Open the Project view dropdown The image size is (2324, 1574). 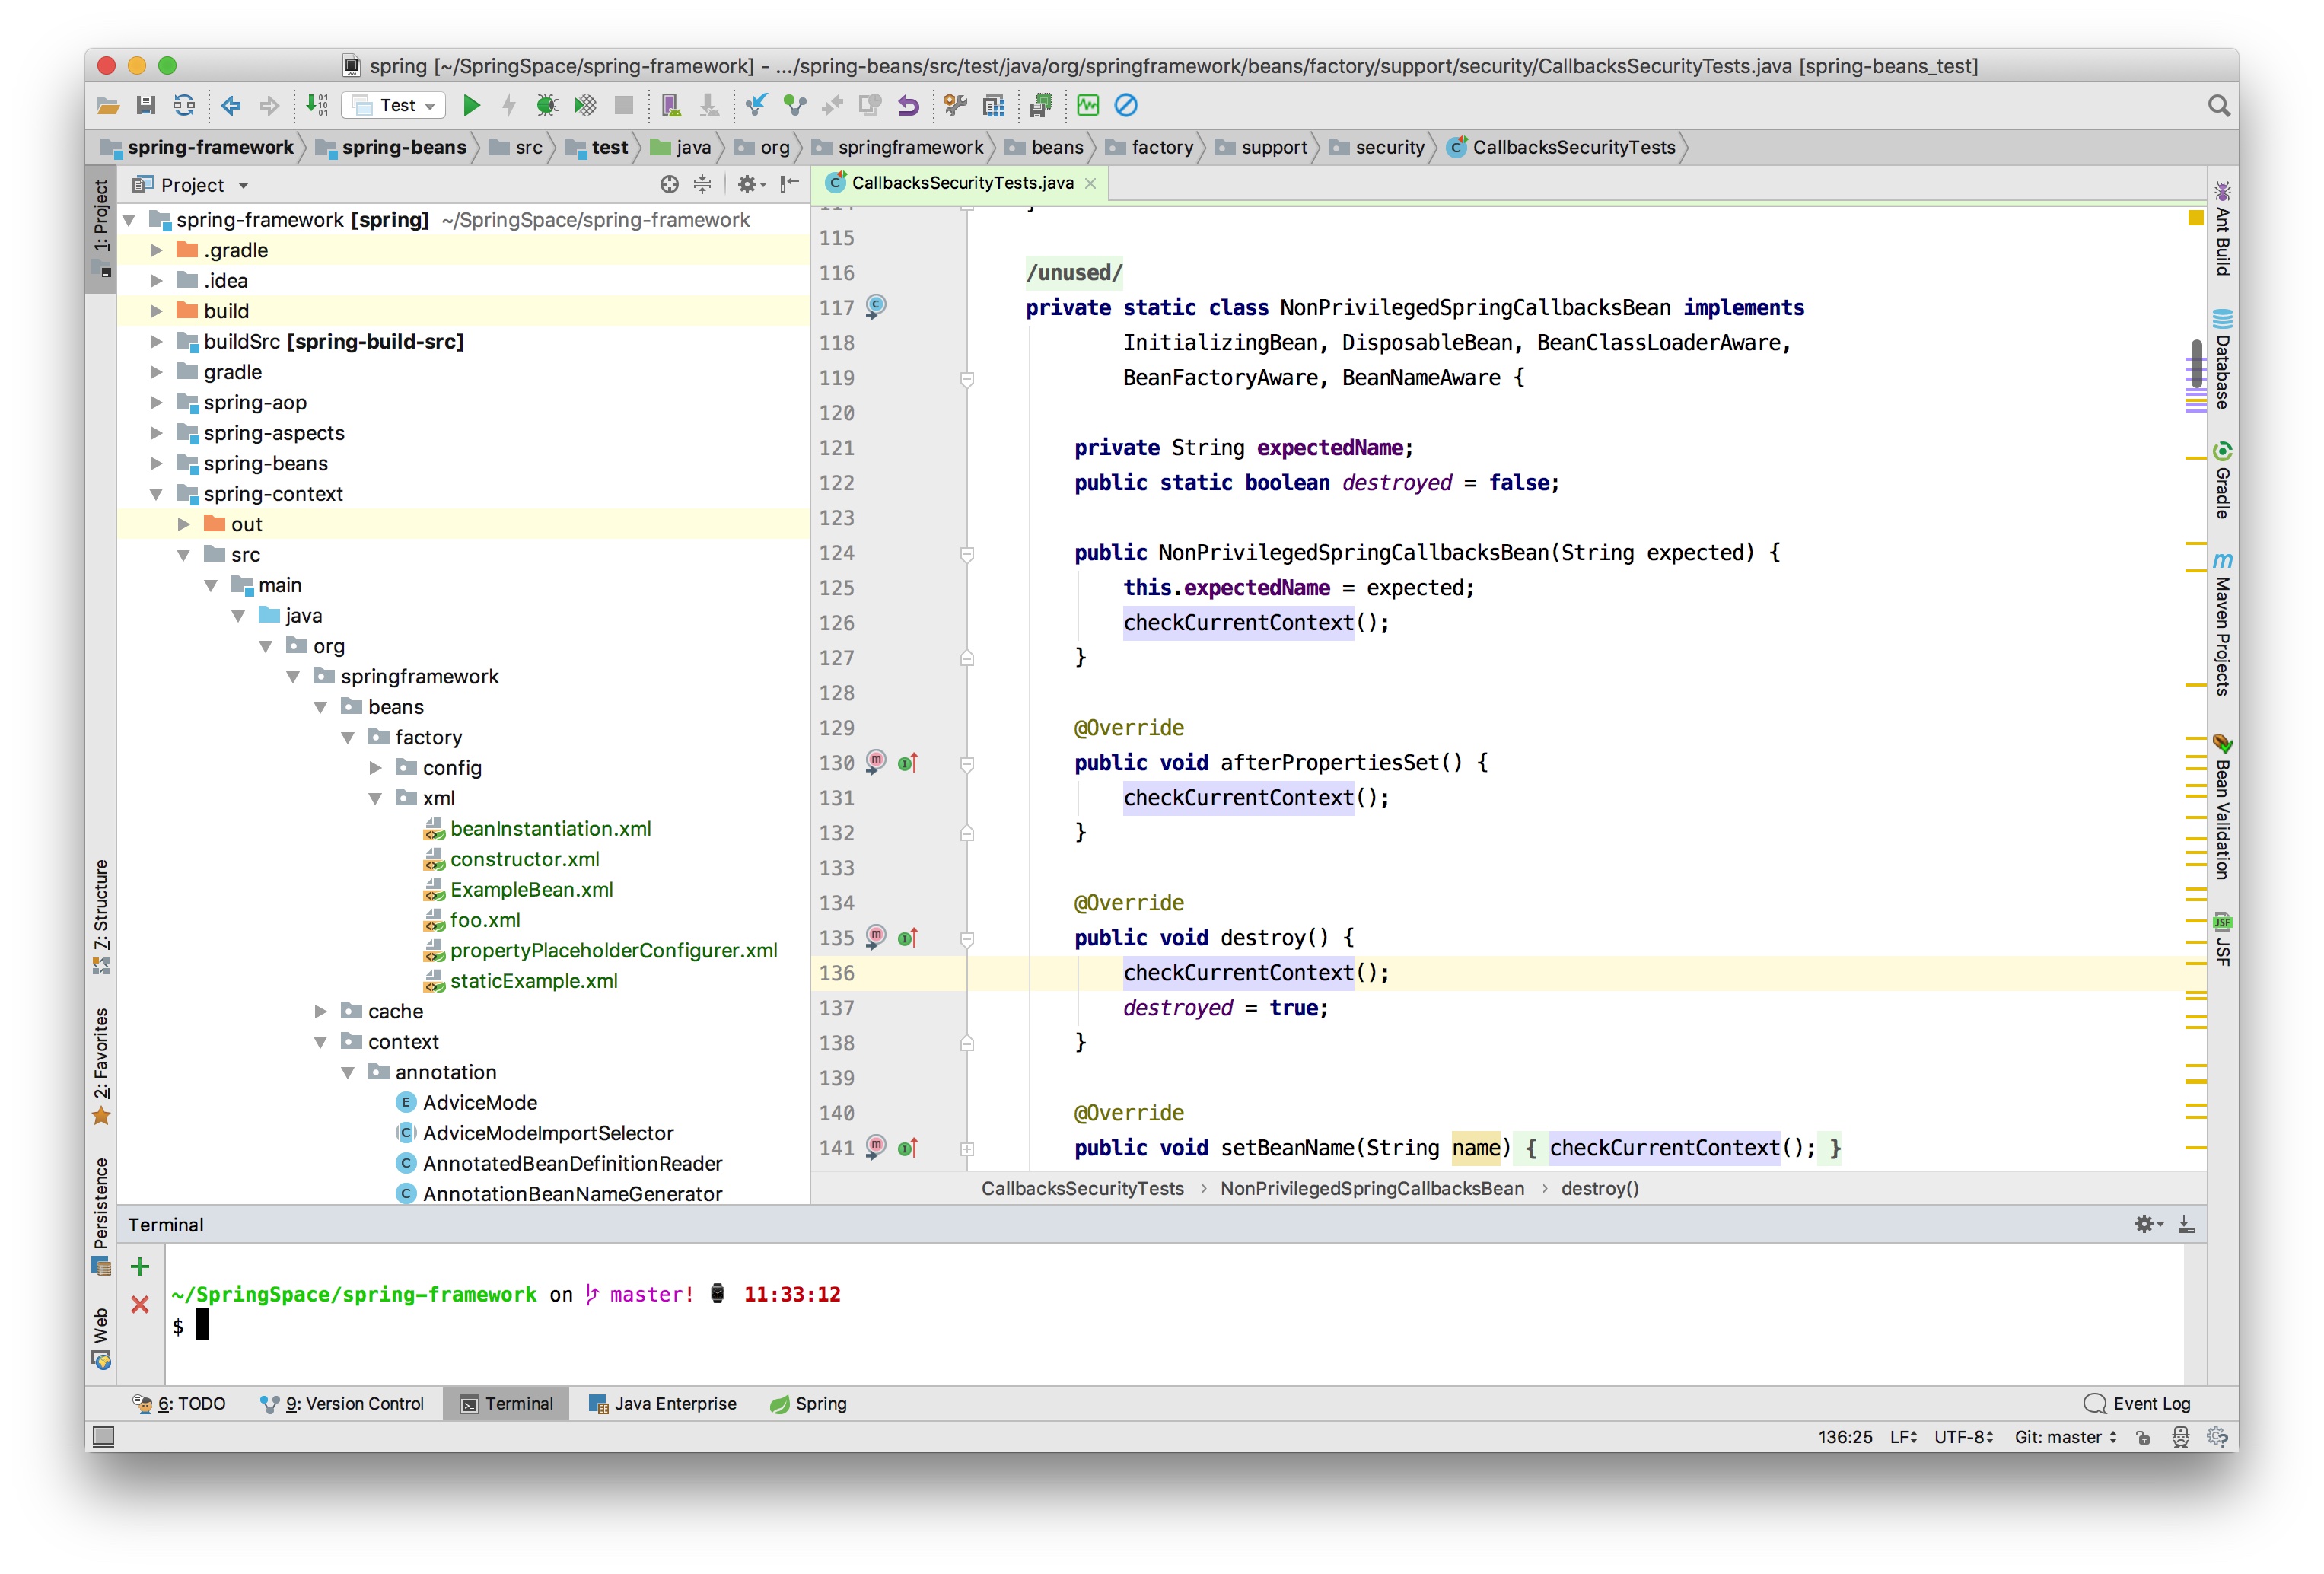[x=191, y=184]
